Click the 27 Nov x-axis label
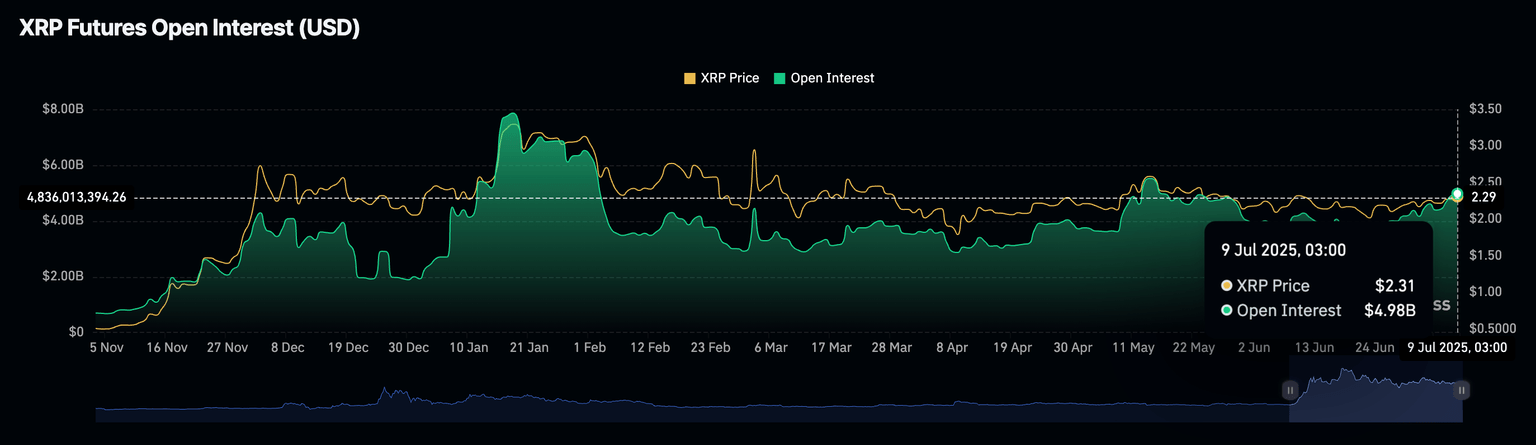 228,348
